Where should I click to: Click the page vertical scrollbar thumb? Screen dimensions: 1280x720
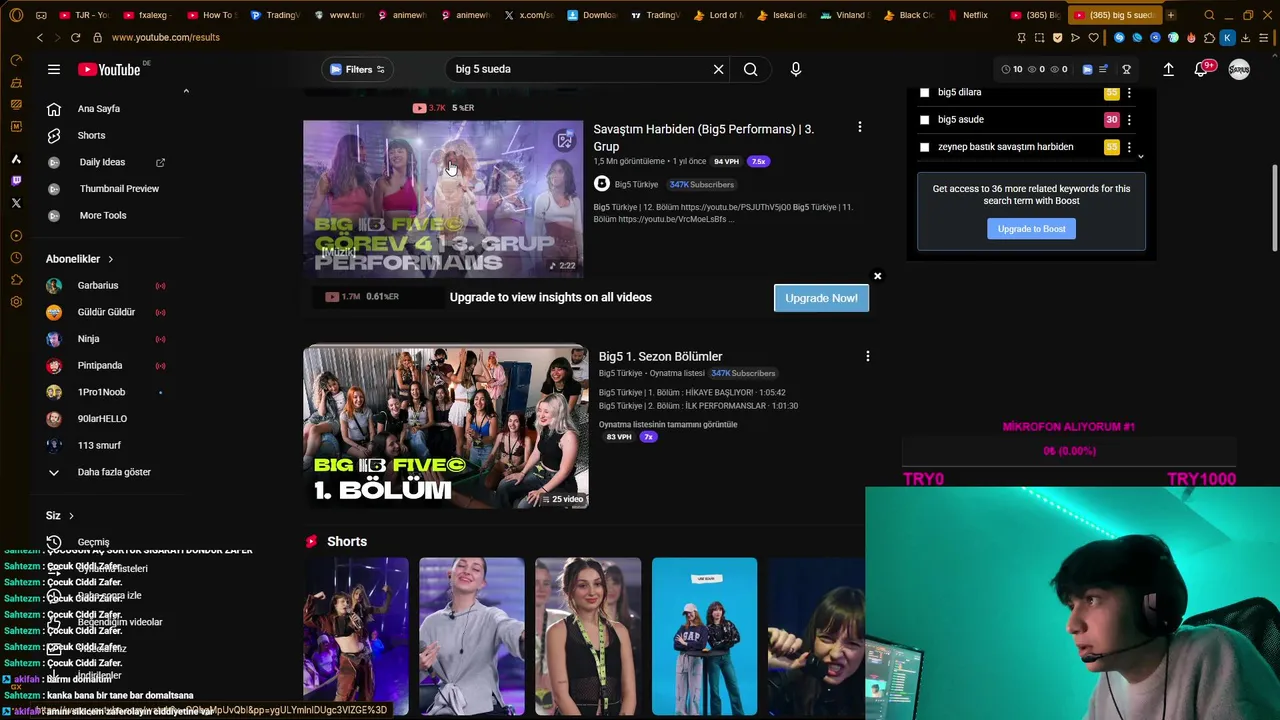point(1274,208)
